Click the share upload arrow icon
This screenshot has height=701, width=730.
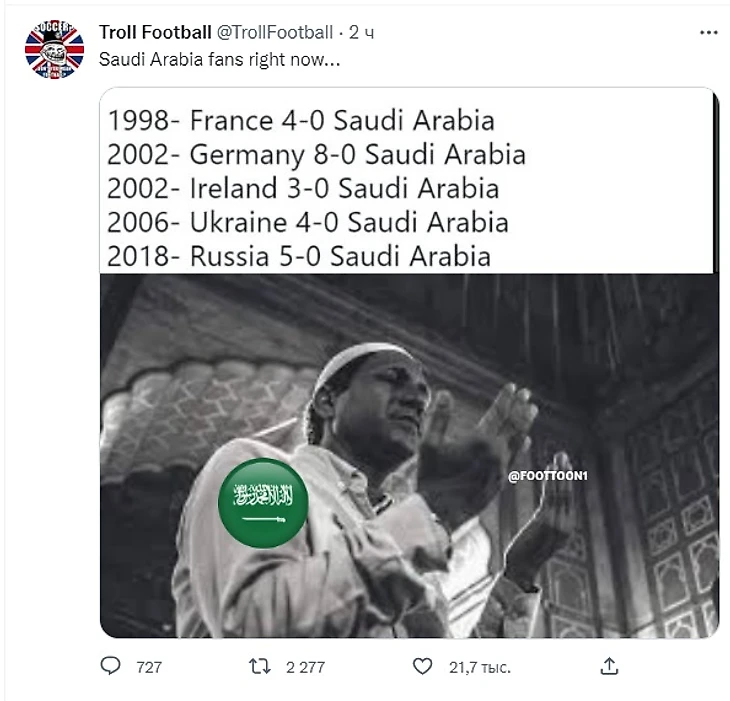[609, 667]
